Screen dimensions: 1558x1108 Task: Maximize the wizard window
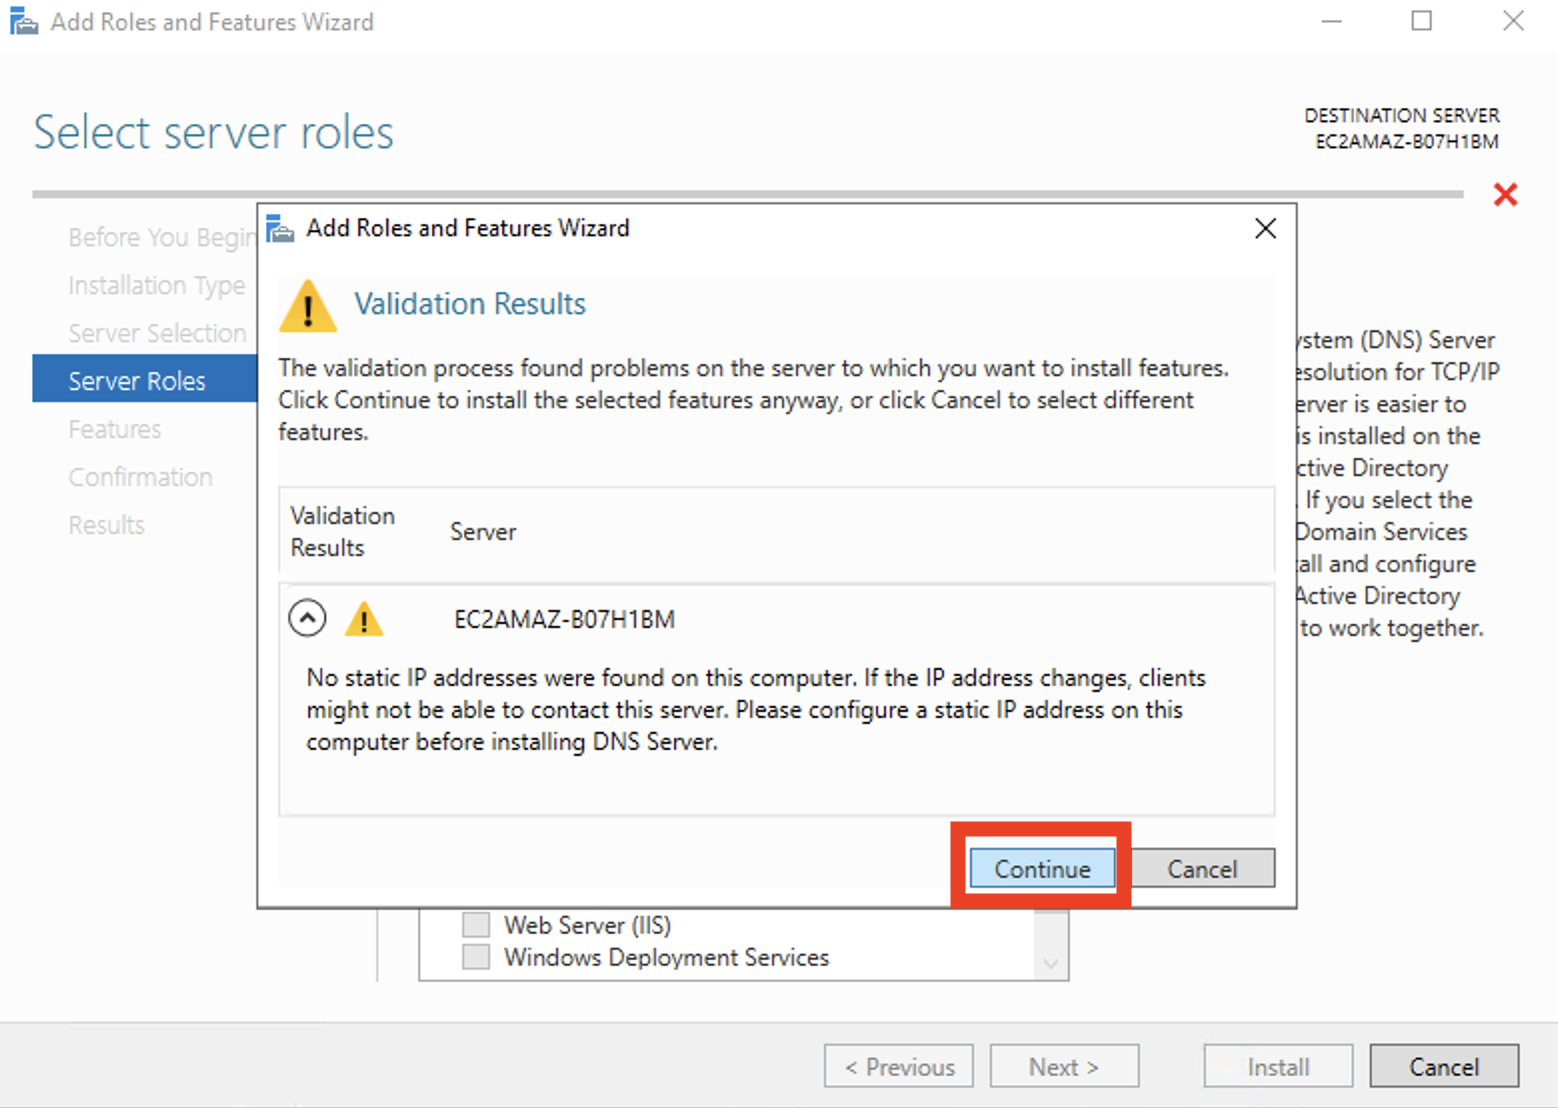tap(1421, 21)
